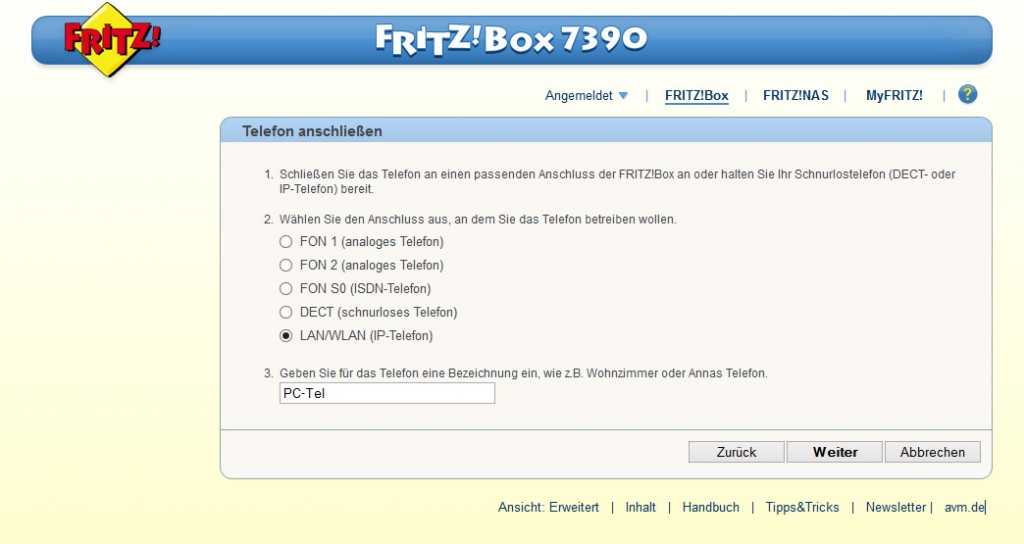Viewport: 1024px width, 544px height.
Task: Open the FRITZ!Box tab
Action: [696, 95]
